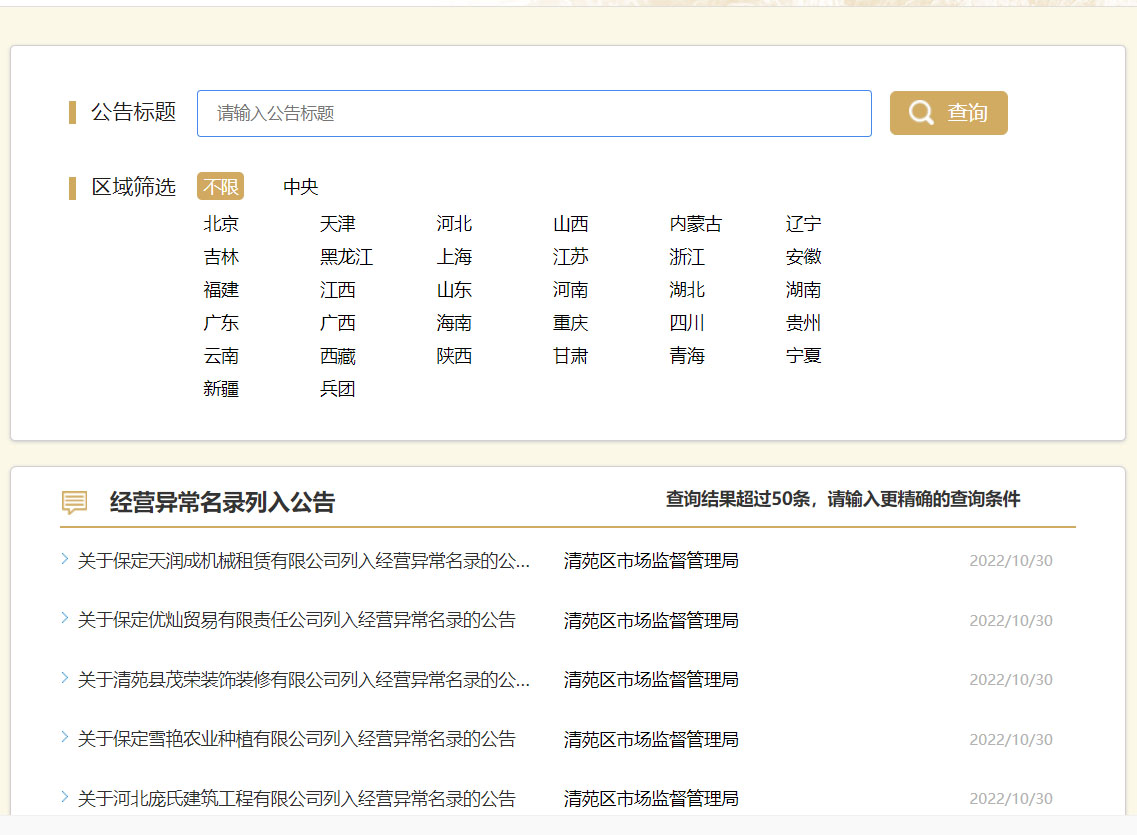1137x835 pixels.
Task: Select 吉林 region option
Action: (x=221, y=257)
